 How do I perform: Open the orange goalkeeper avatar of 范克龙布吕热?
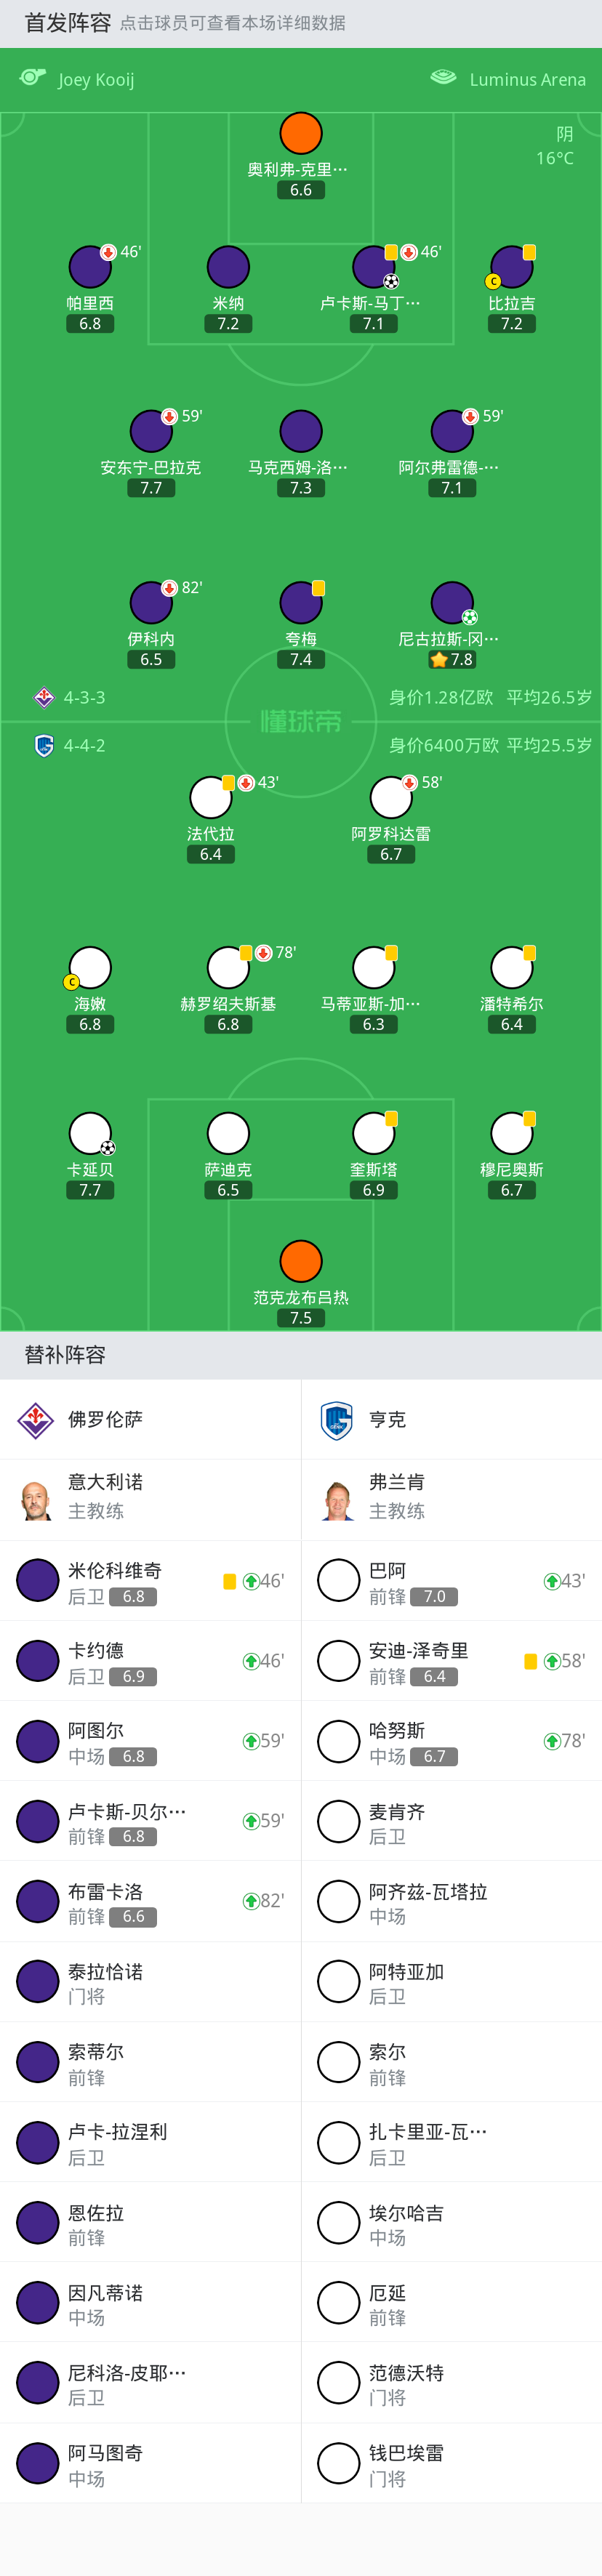point(301,1261)
